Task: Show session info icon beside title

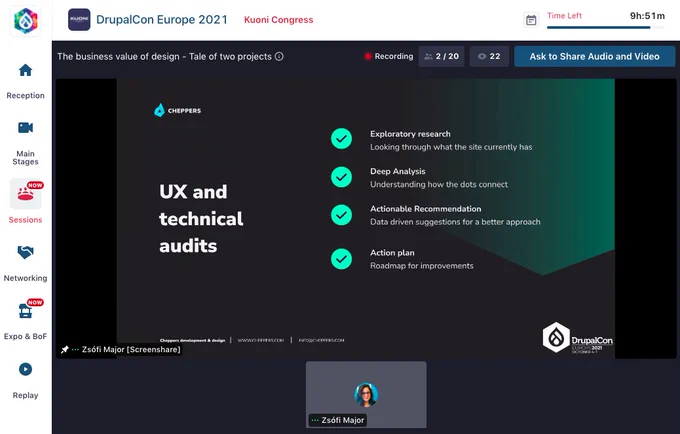Action: [x=279, y=56]
